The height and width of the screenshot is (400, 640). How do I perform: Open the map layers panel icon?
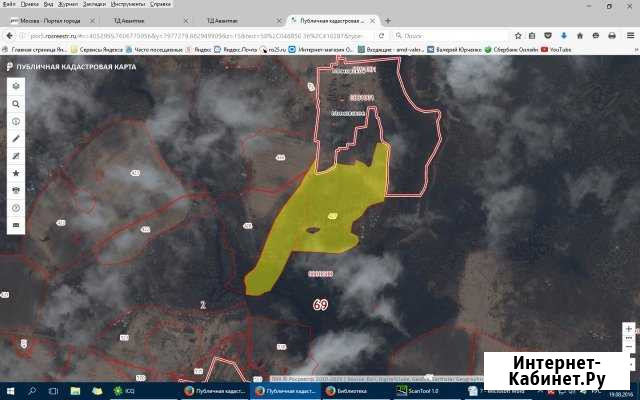(16, 86)
